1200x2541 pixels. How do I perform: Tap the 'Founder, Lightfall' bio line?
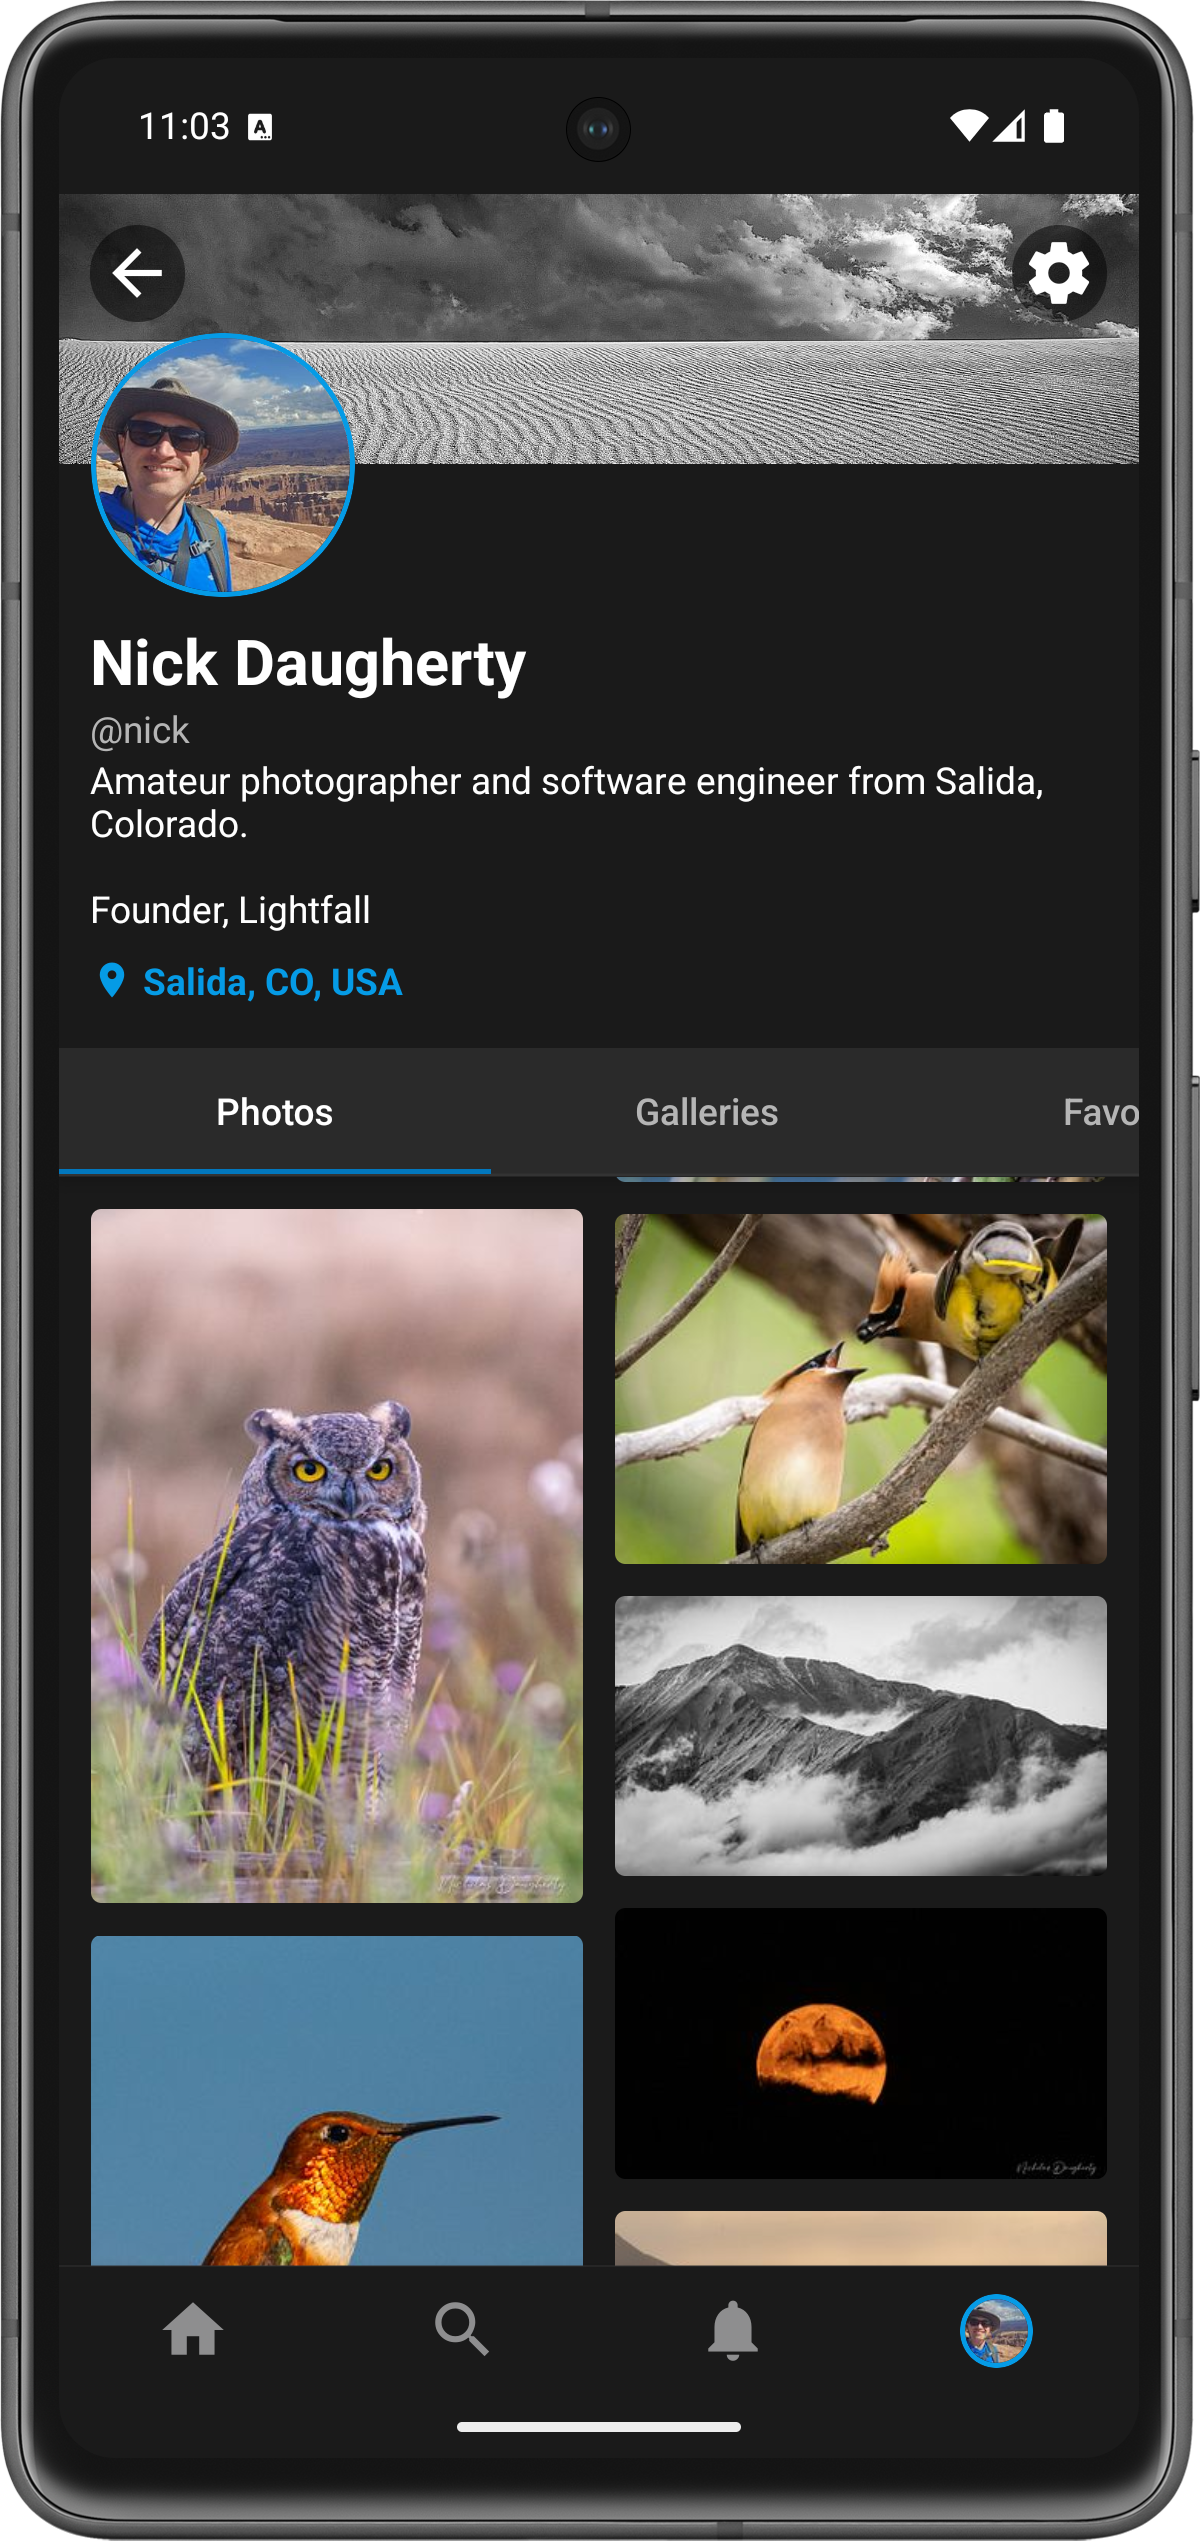coord(231,910)
